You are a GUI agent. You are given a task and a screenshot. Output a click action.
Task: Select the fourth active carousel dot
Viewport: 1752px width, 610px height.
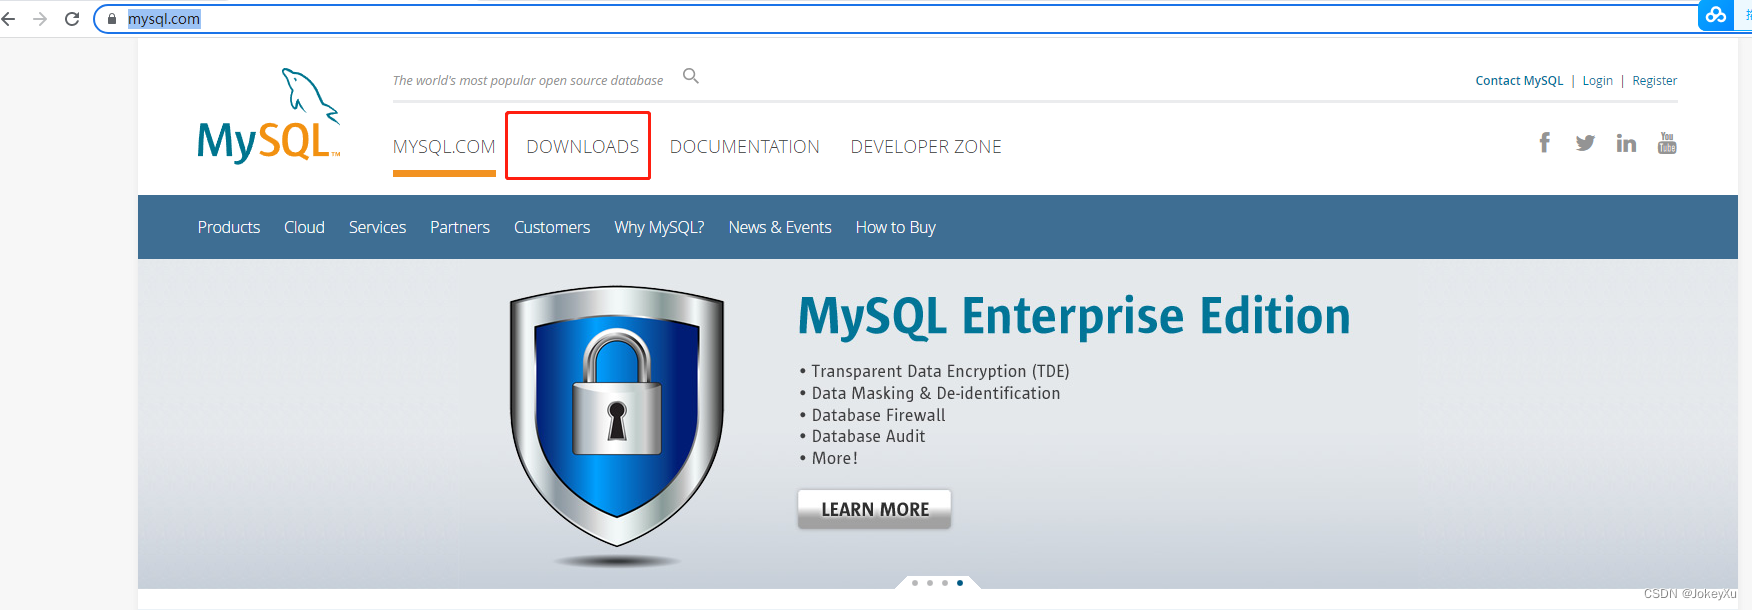coord(960,582)
